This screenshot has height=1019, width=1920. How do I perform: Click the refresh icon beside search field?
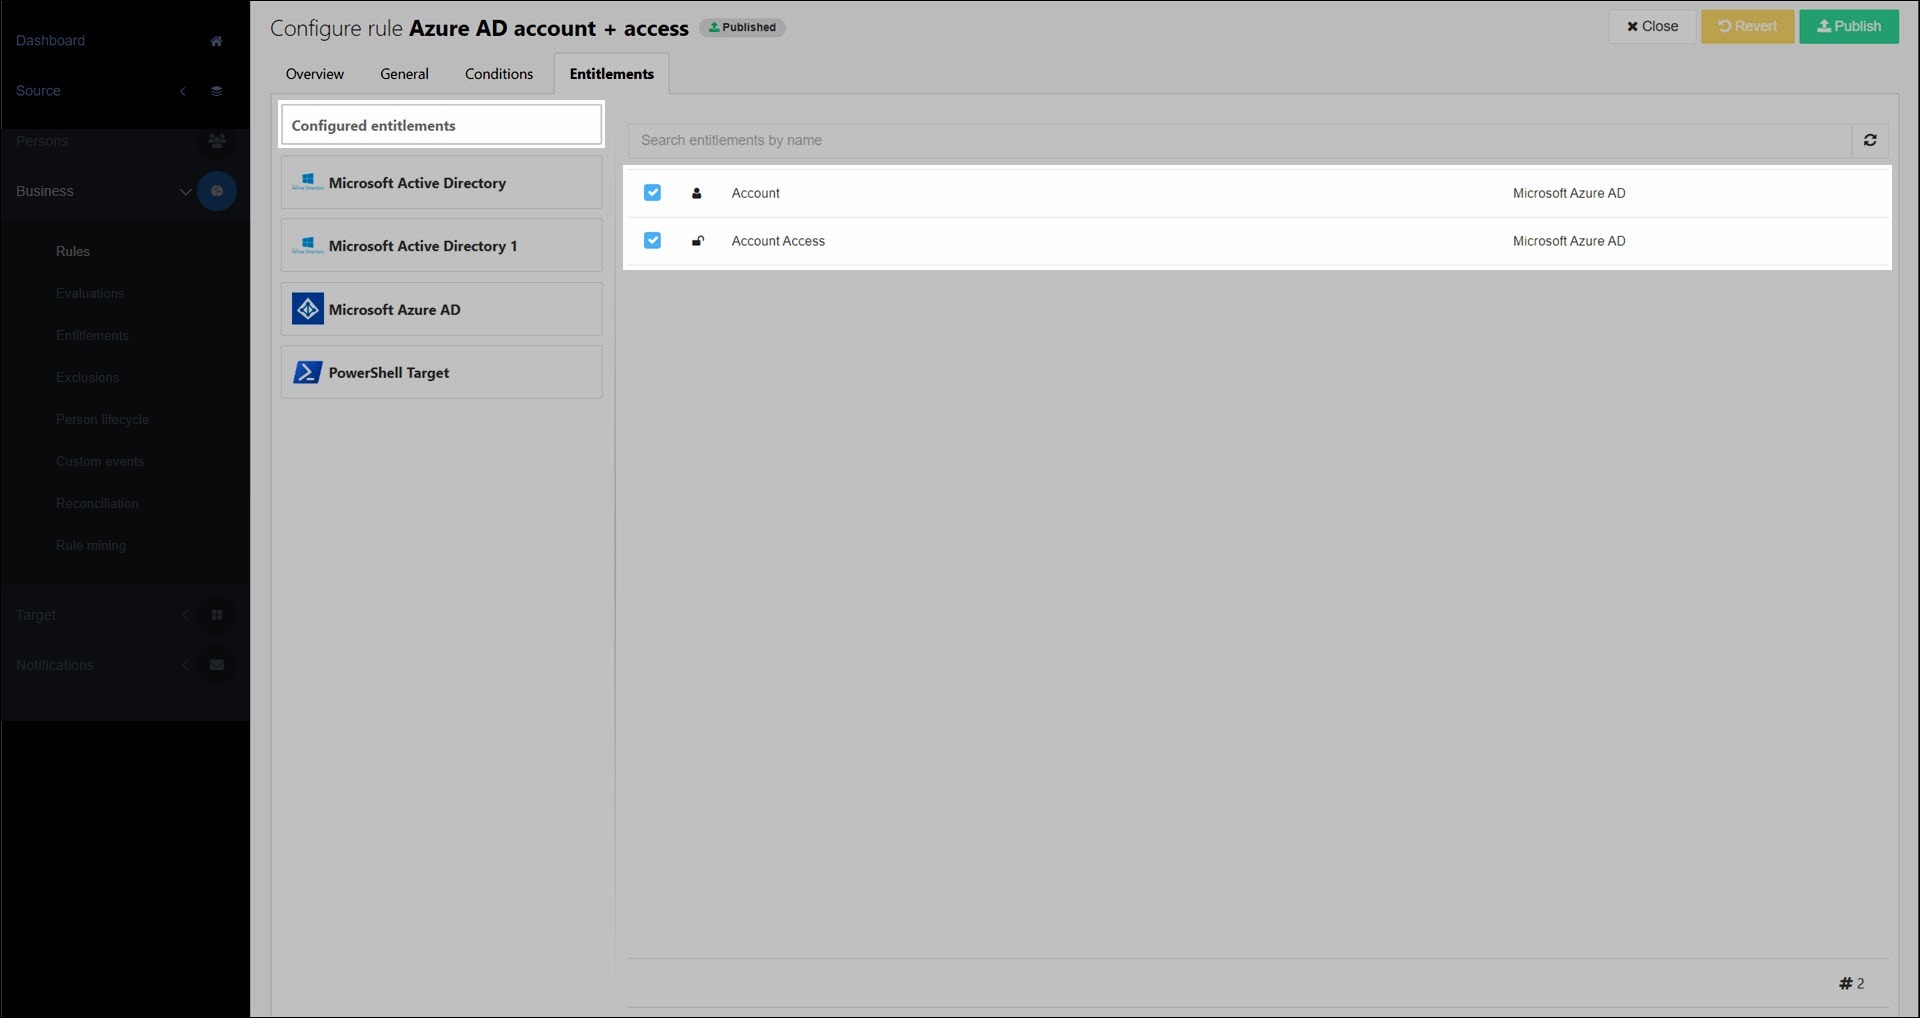(1869, 141)
